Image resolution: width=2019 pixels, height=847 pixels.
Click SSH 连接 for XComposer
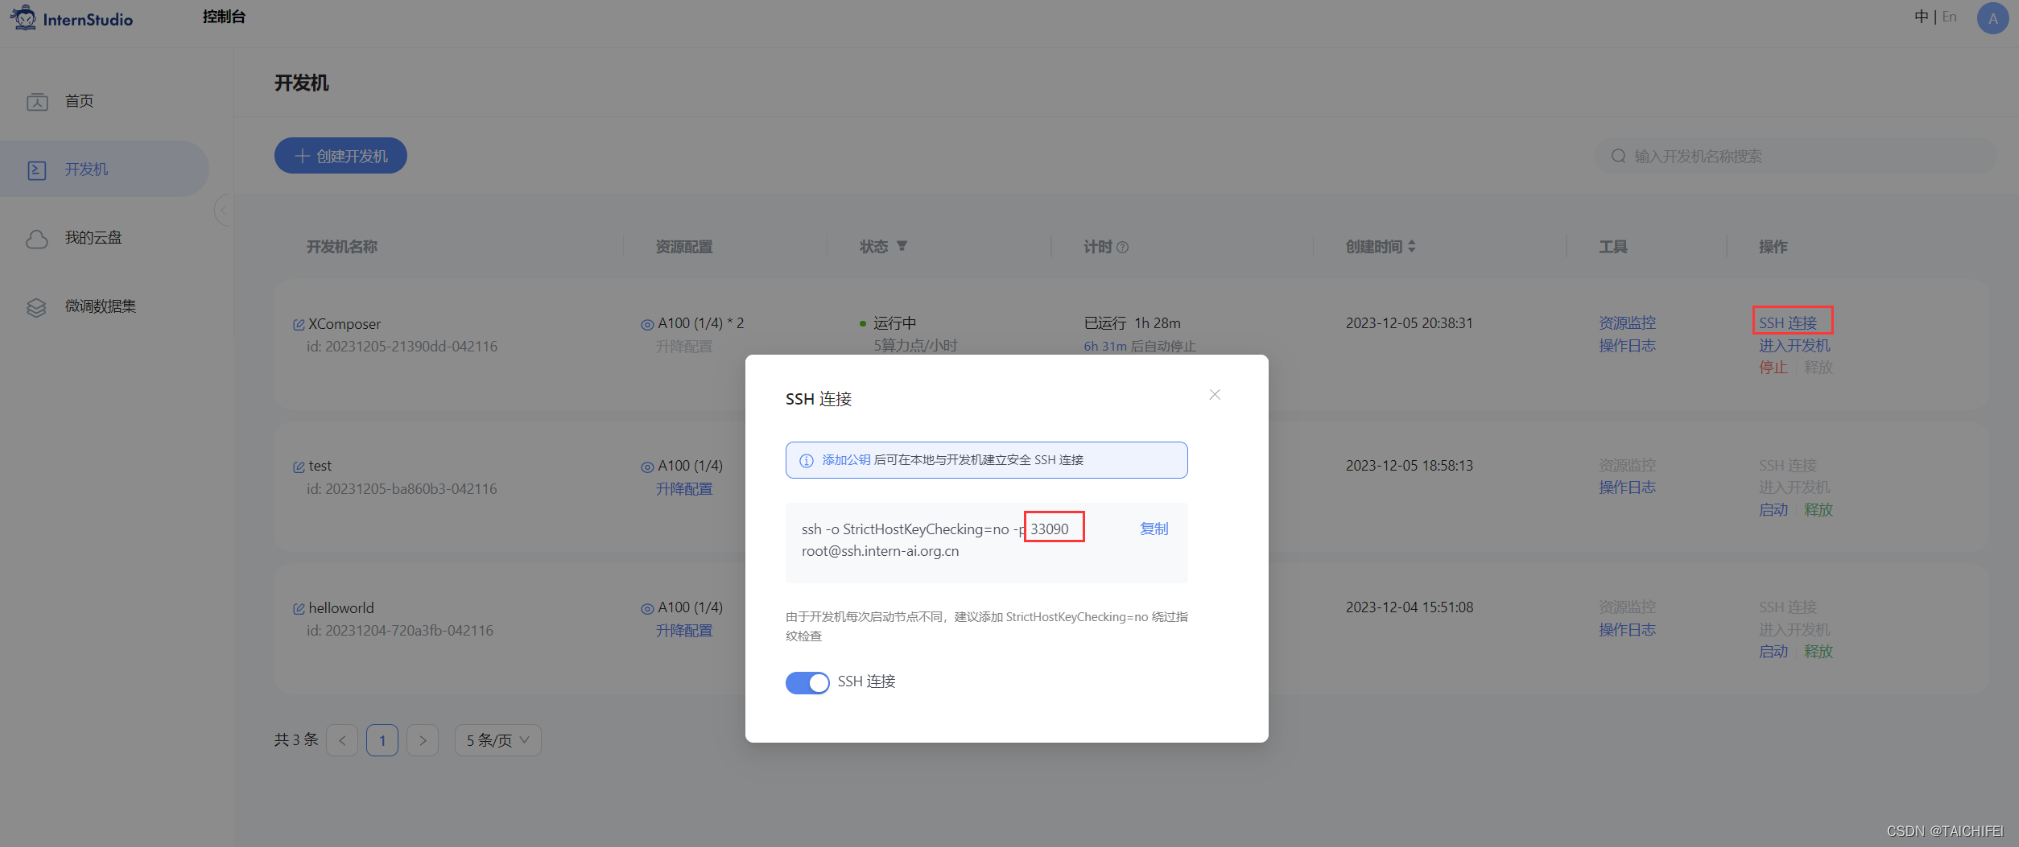tap(1788, 323)
